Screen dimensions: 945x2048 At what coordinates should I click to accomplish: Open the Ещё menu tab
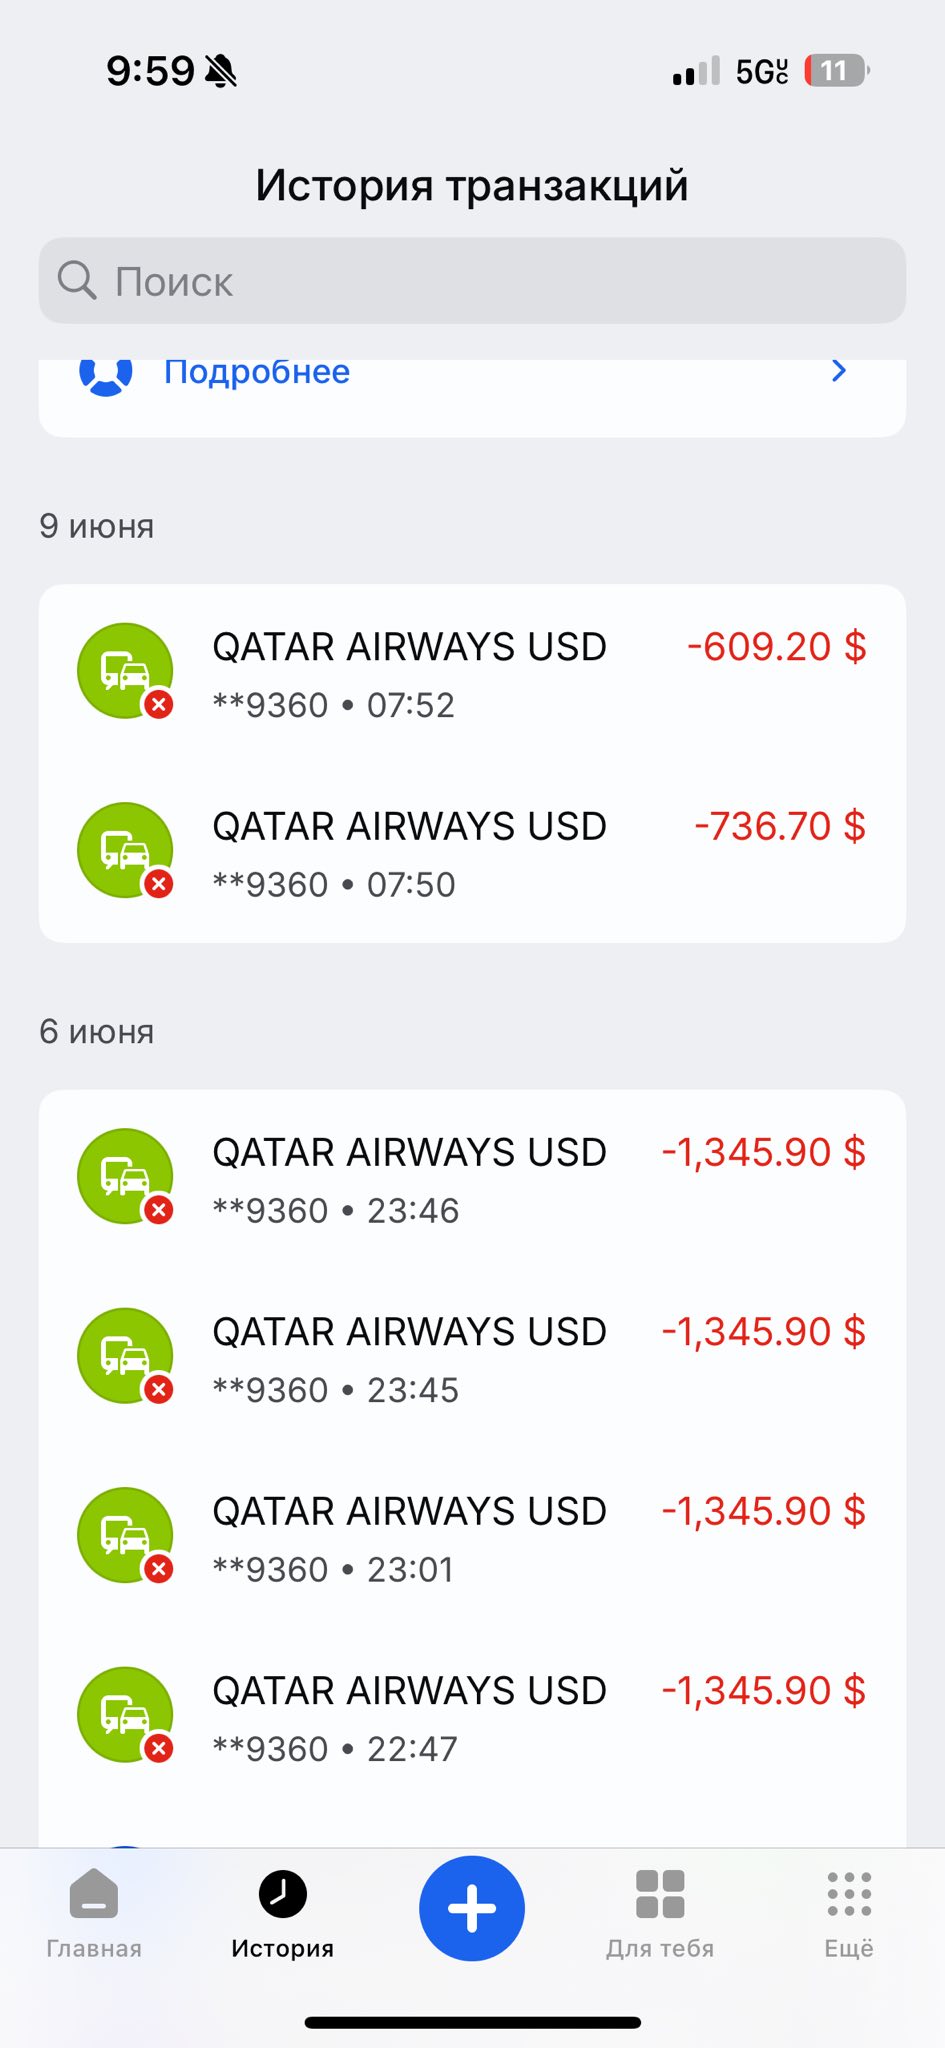849,1914
